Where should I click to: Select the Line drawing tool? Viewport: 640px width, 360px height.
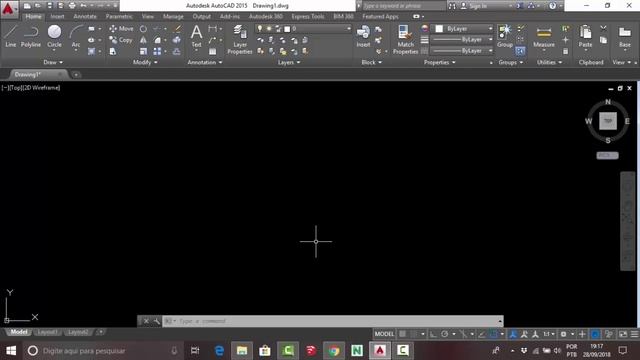pos(11,36)
